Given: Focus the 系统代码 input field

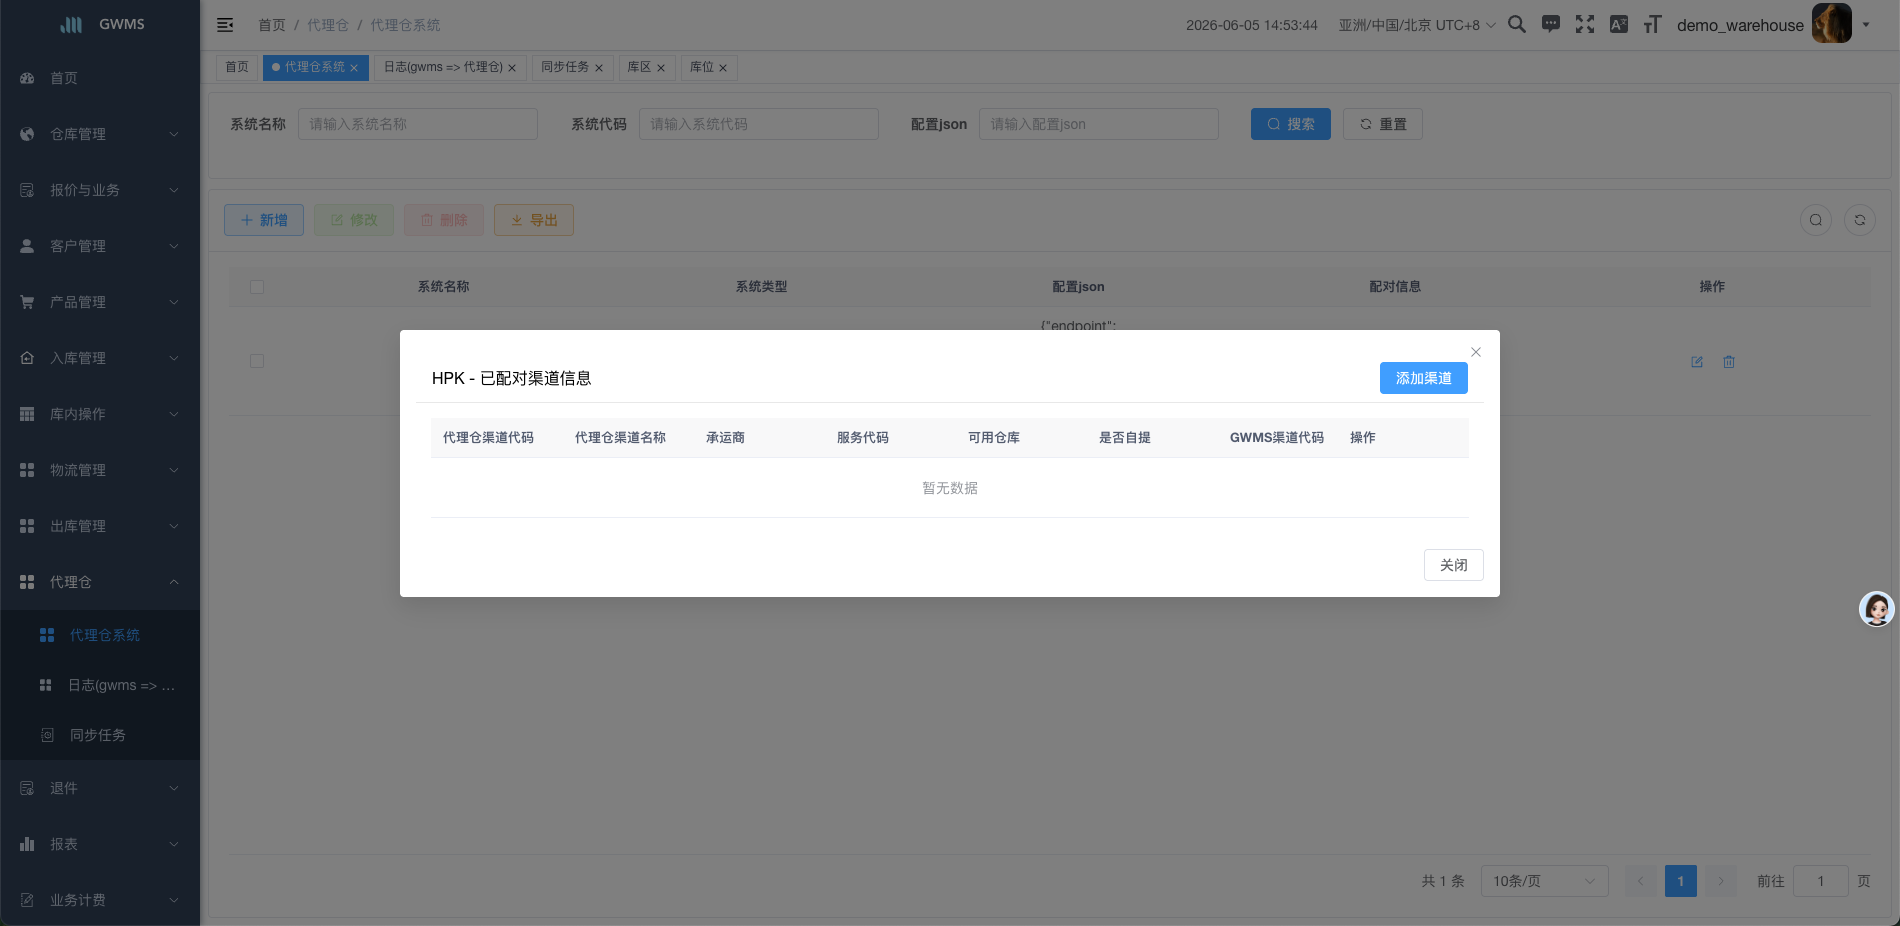Looking at the screenshot, I should [x=759, y=124].
